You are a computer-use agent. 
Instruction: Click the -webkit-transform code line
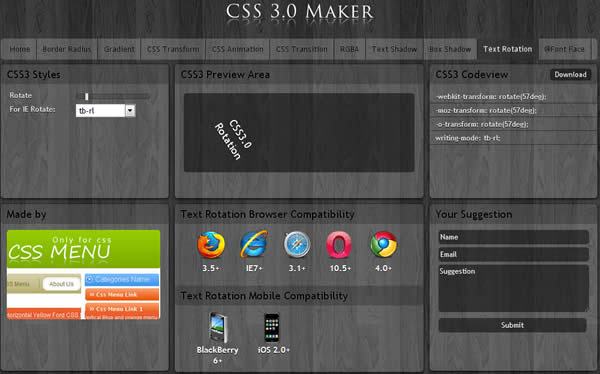491,96
